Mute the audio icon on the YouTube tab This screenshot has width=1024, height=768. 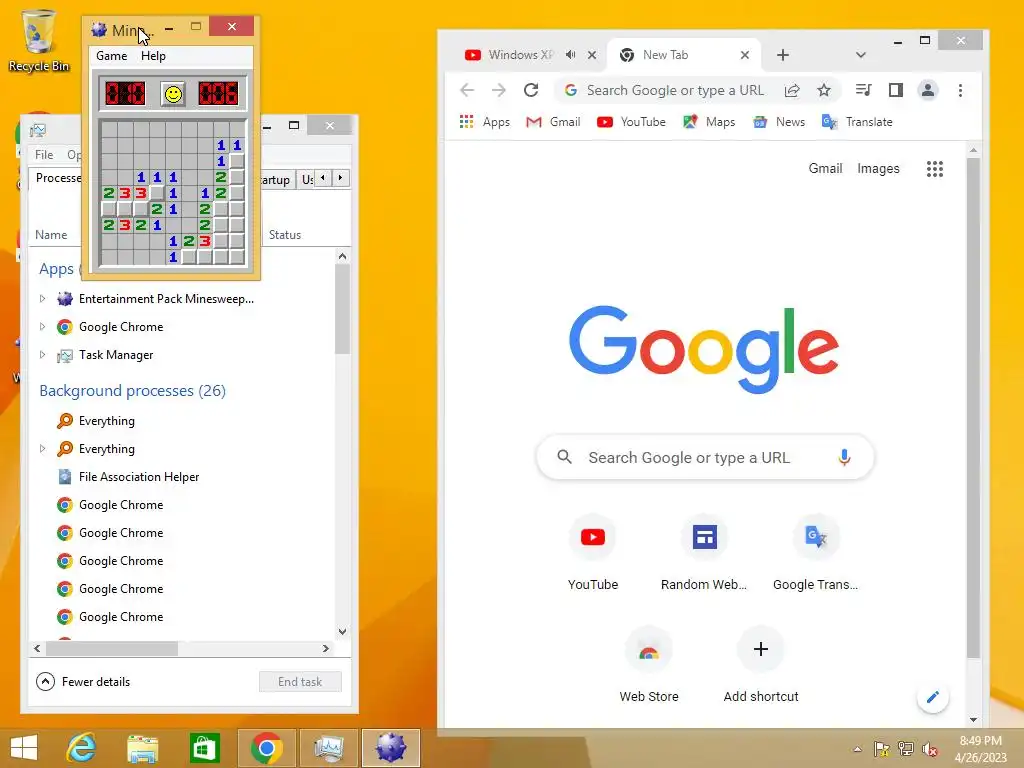tap(570, 55)
